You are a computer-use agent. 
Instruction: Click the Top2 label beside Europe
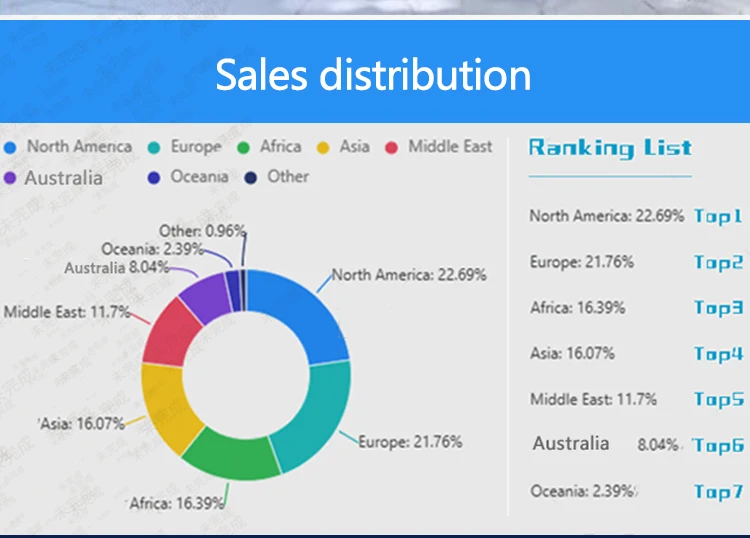718,262
